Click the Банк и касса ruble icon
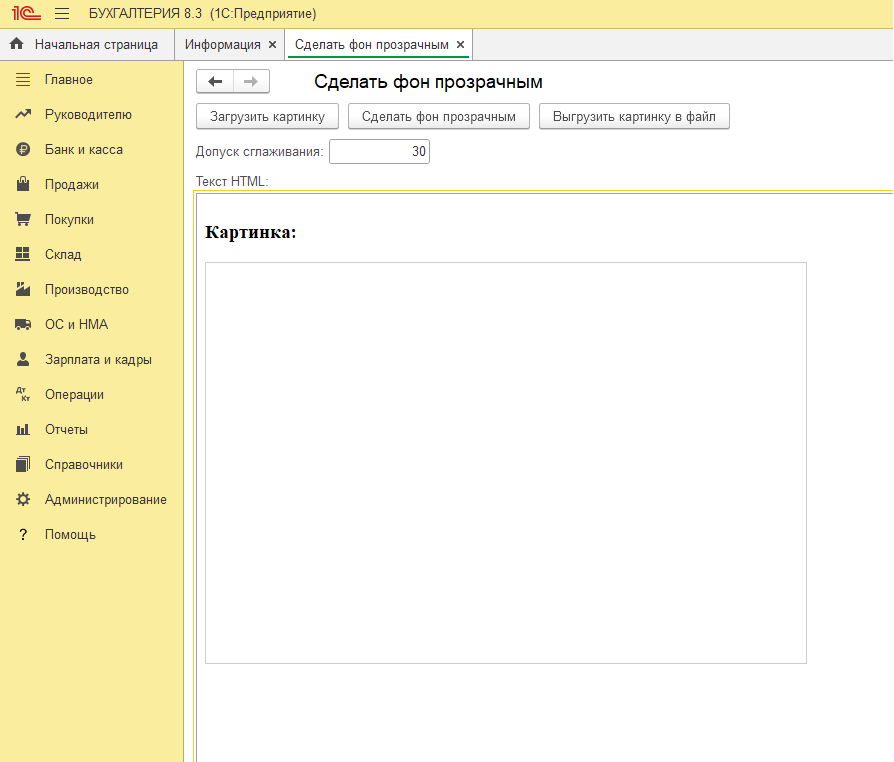 23,149
